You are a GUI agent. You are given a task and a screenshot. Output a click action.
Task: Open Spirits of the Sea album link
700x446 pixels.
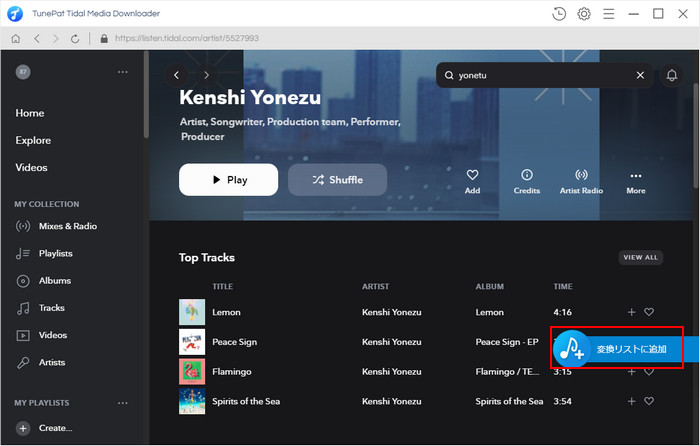point(509,401)
